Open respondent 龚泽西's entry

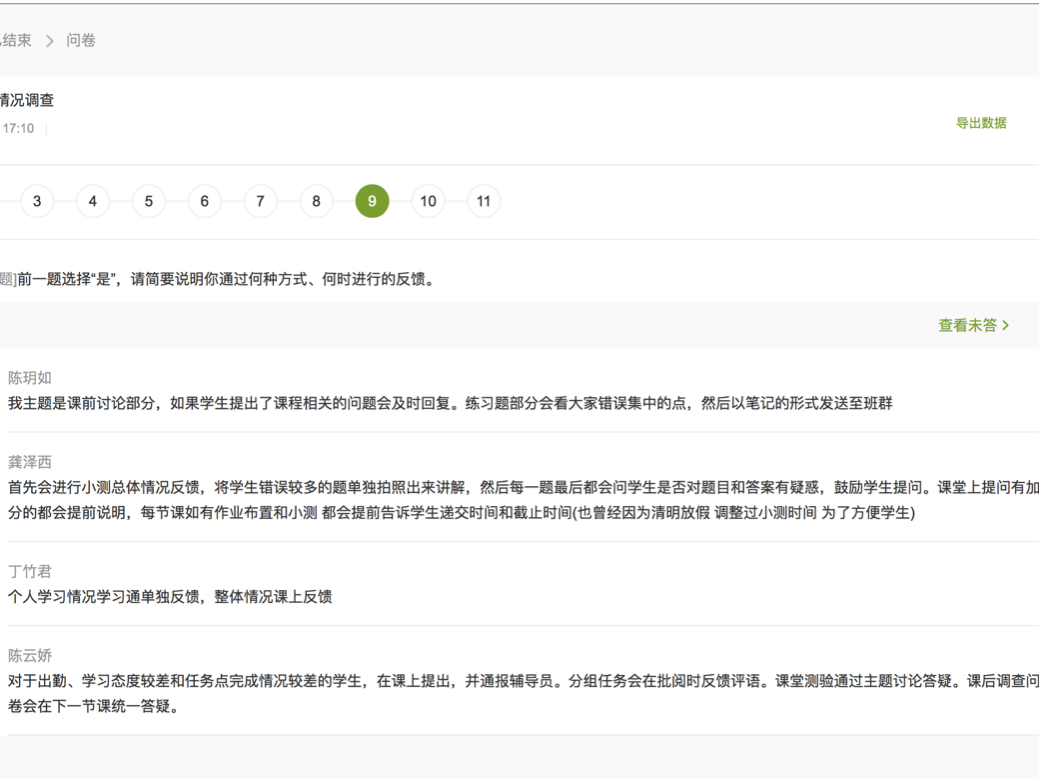coord(30,462)
